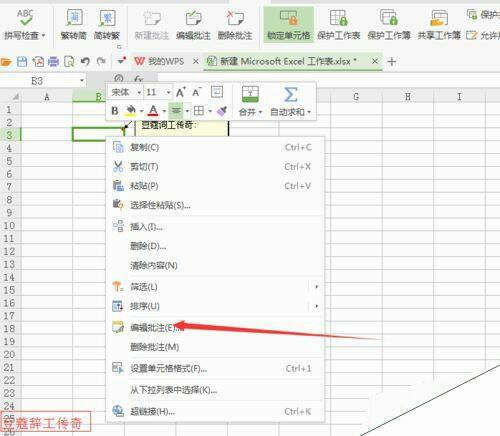Save the workbook with the floppy icon
Image resolution: width=500 pixels, height=436 pixels.
pos(22,62)
